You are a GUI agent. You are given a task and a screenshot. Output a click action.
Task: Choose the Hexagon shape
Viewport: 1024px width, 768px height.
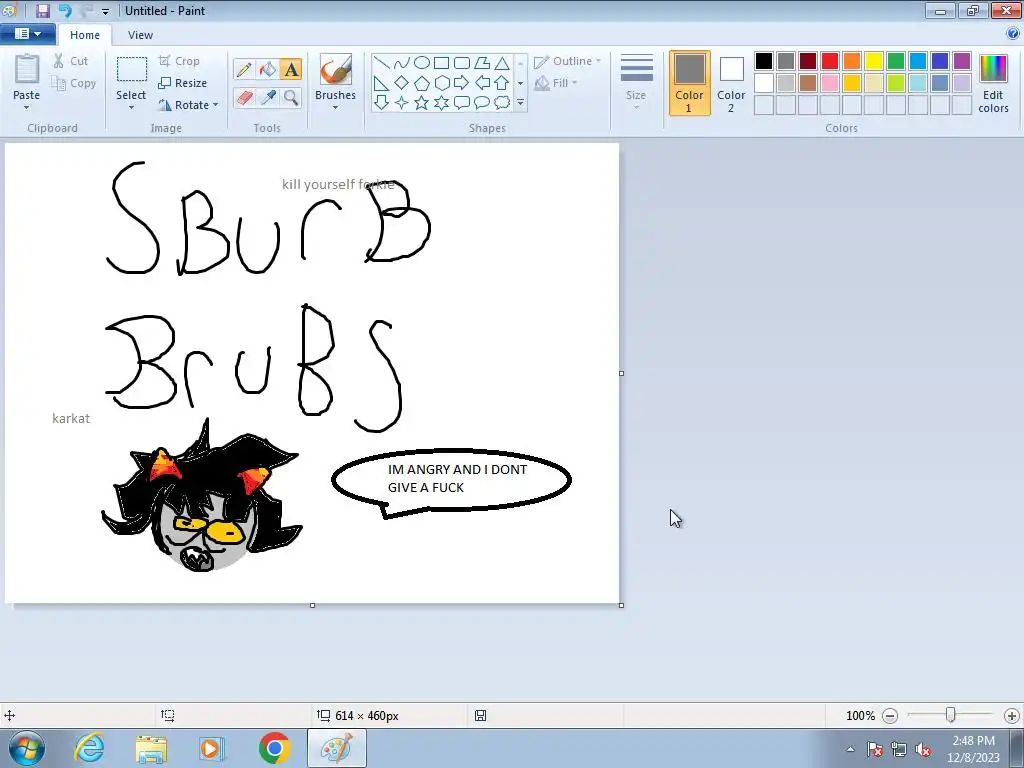(x=442, y=83)
